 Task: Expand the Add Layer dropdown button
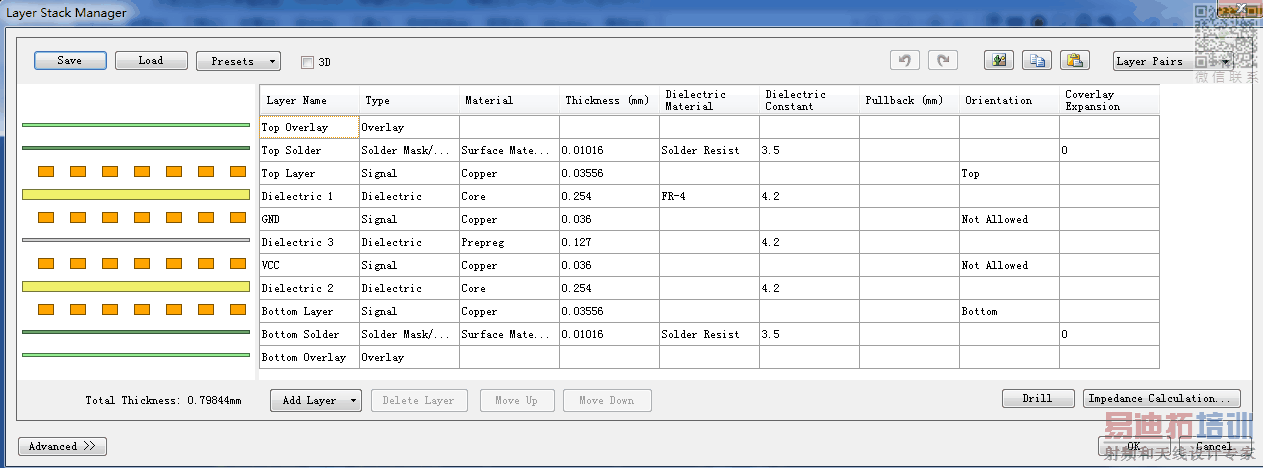(x=315, y=400)
